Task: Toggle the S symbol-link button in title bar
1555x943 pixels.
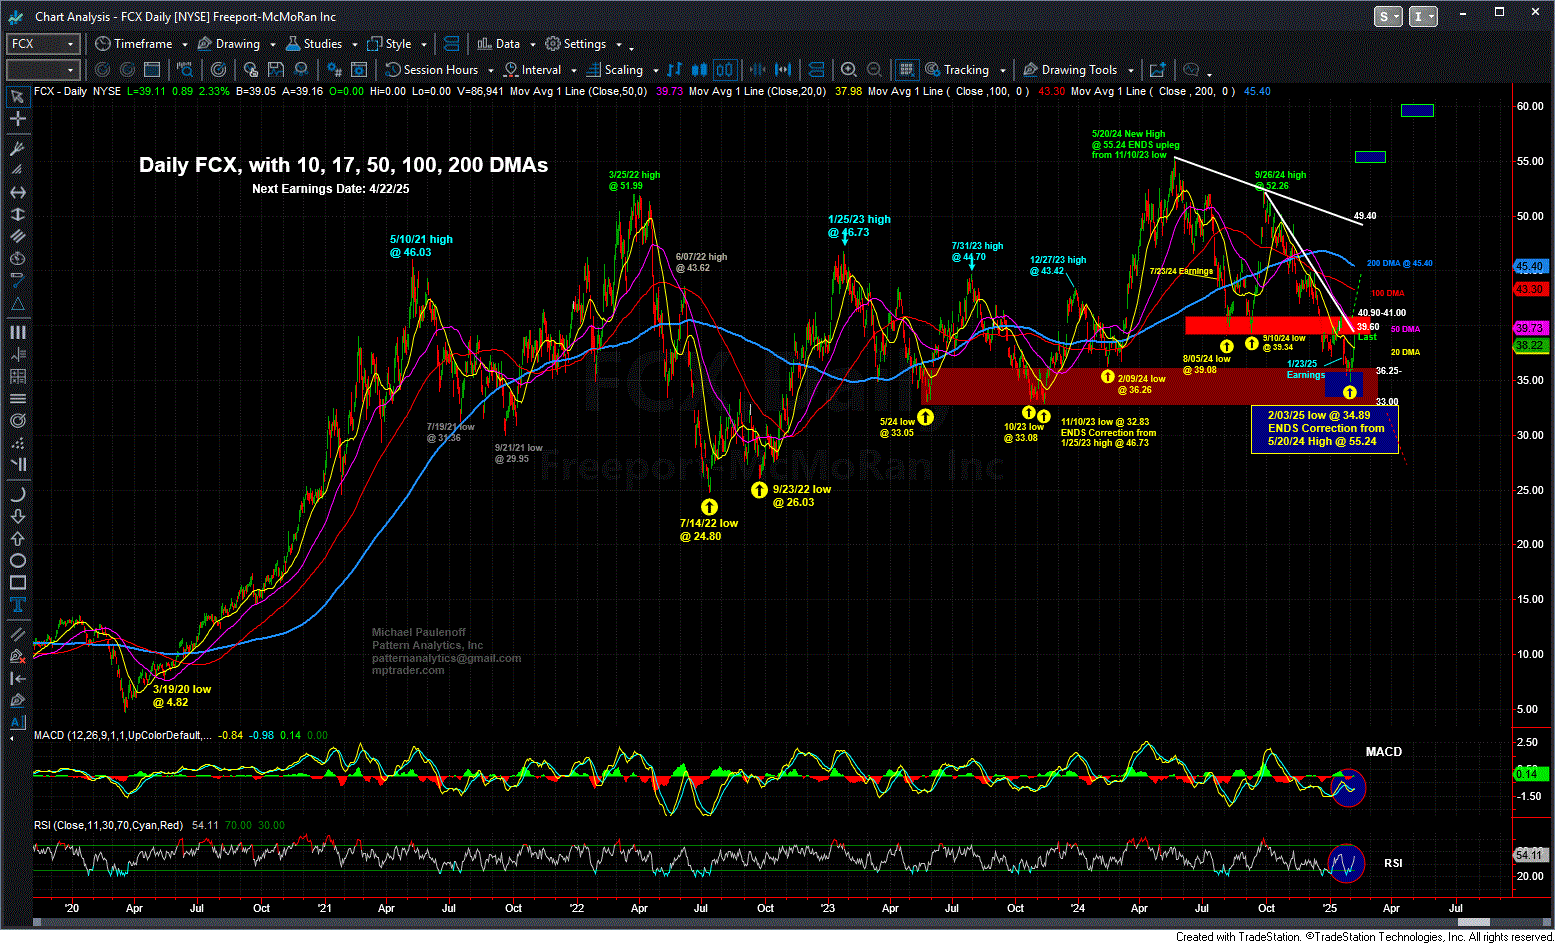Action: coord(1388,16)
